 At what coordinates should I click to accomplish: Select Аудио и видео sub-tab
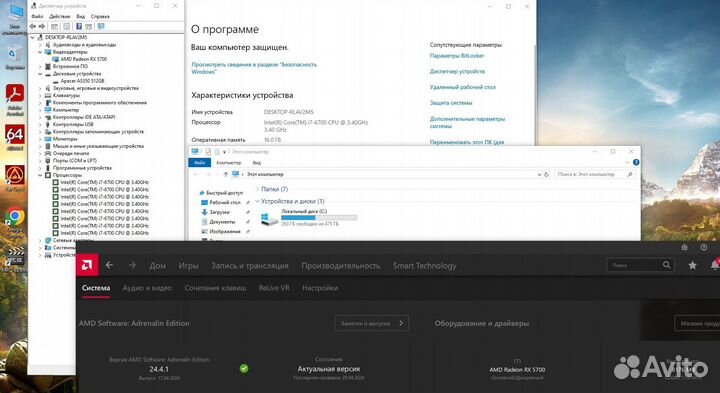point(147,288)
